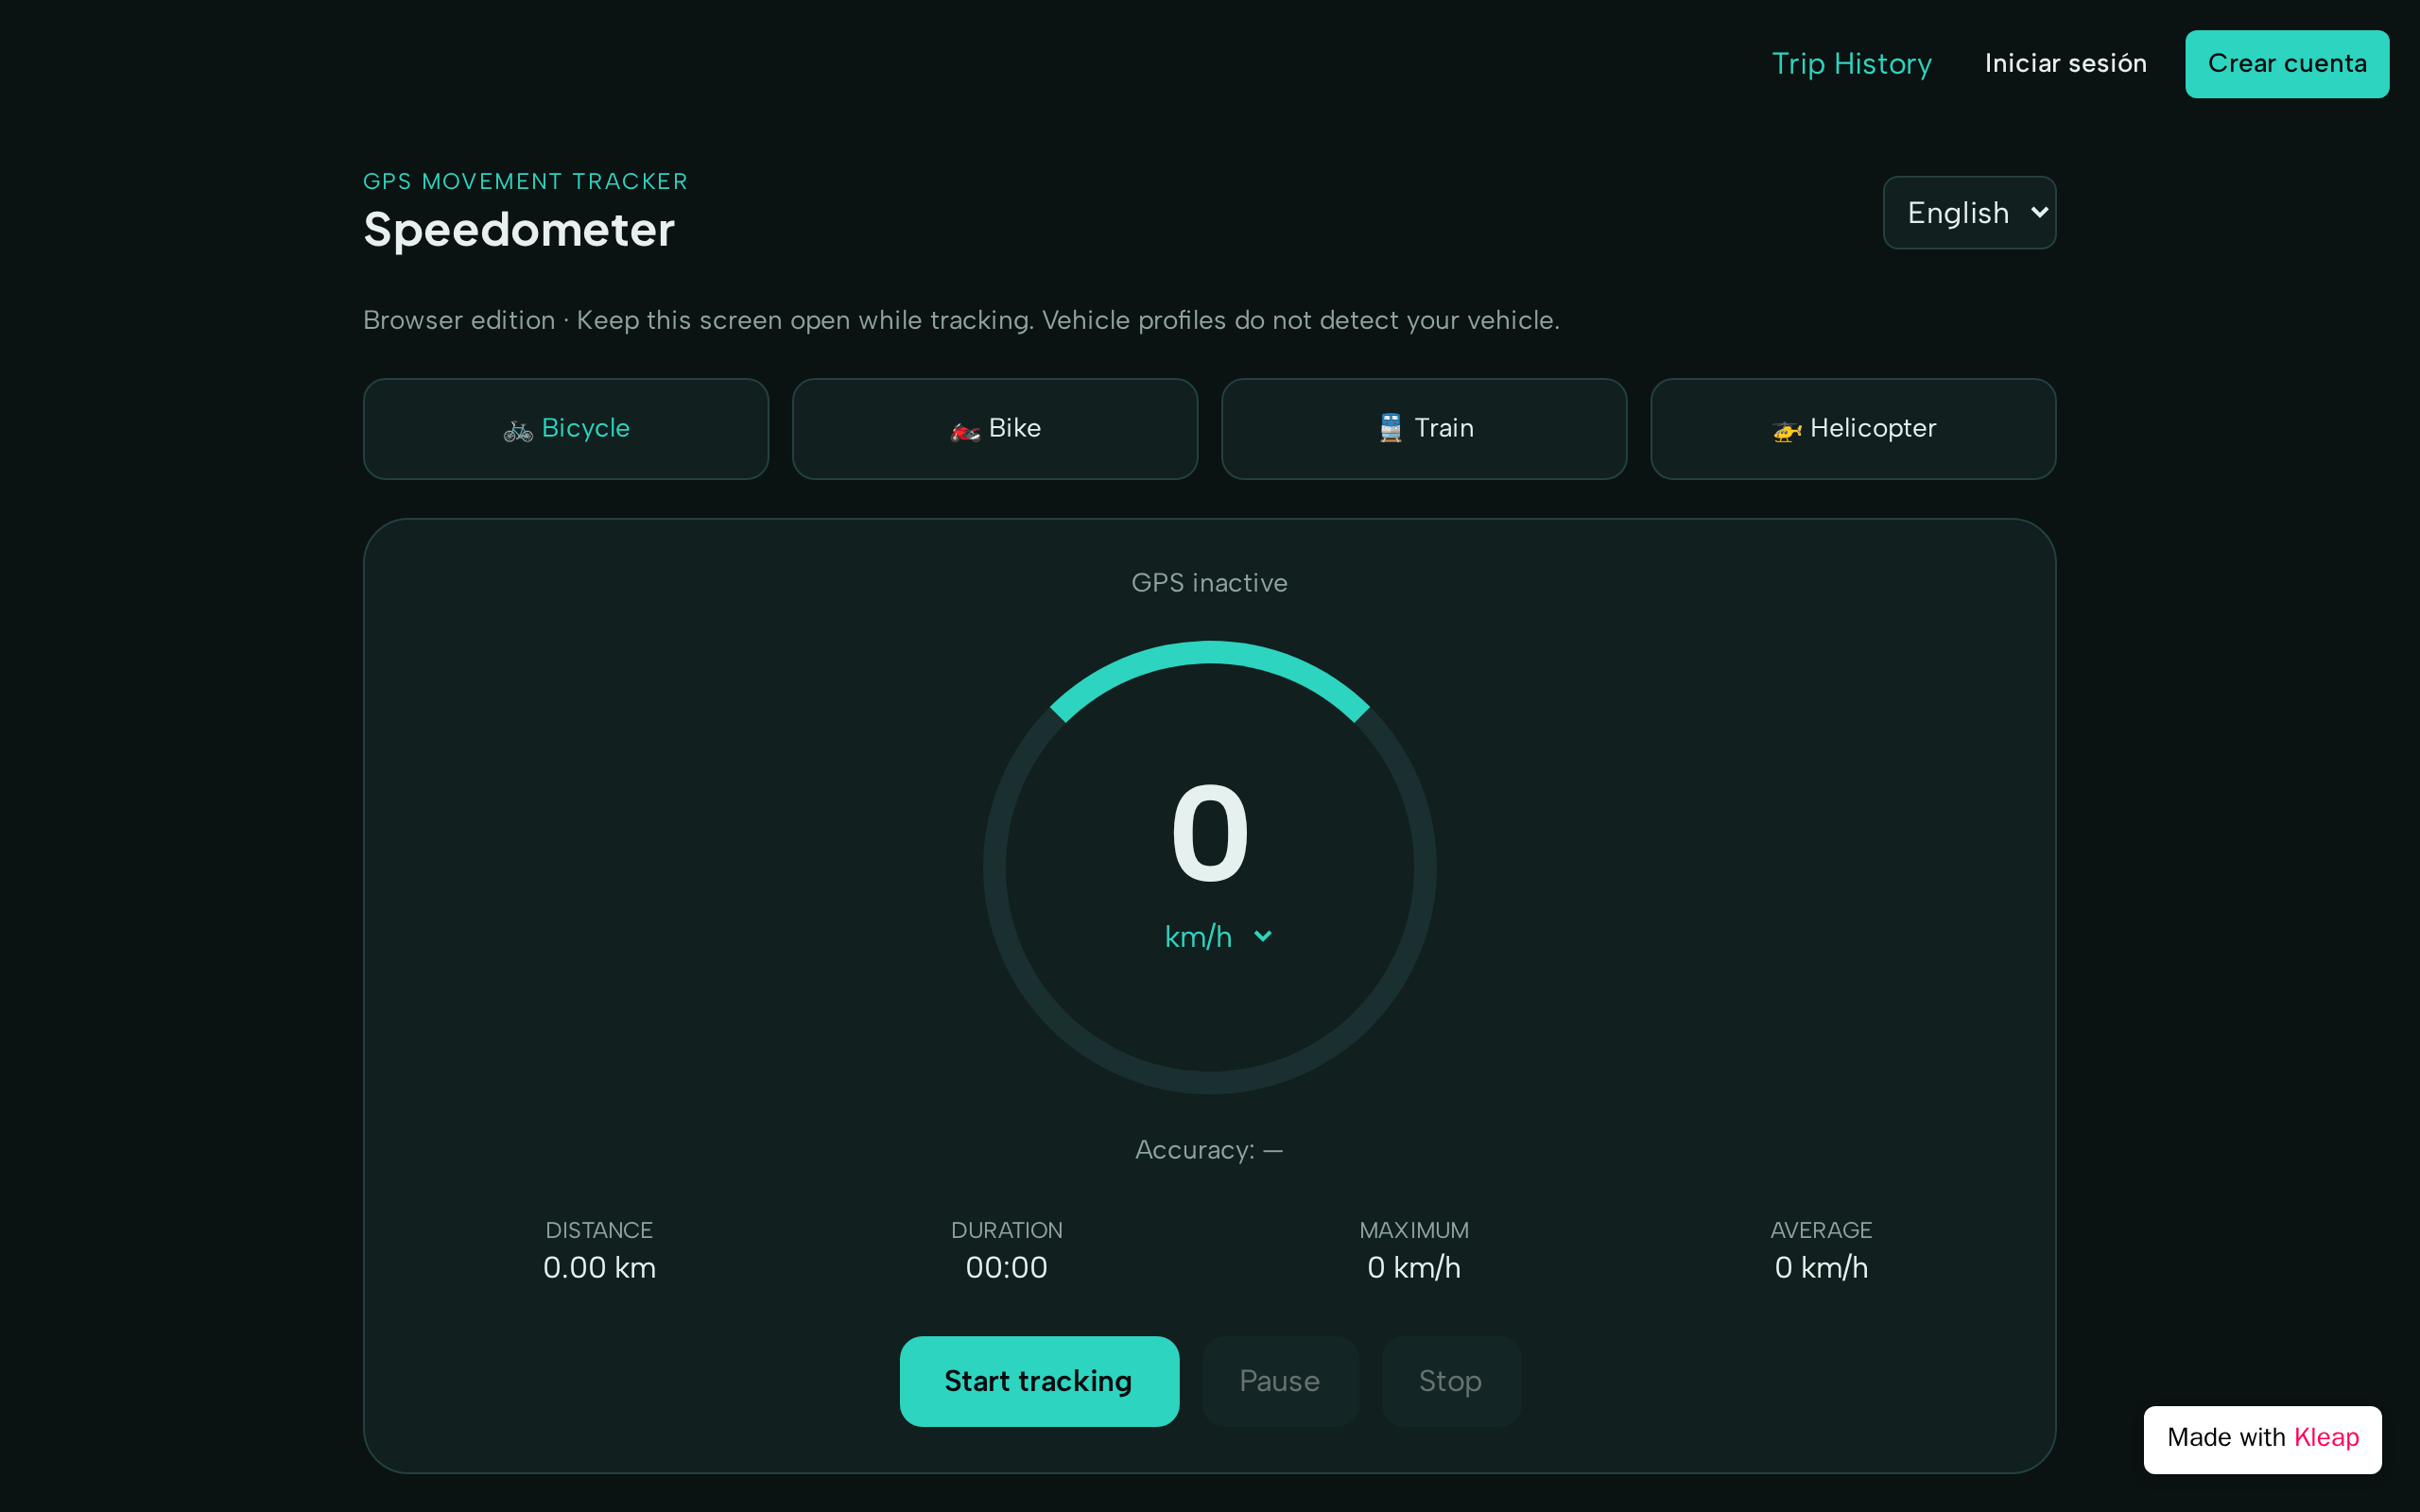Click the train emoji icon
The width and height of the screenshot is (2420, 1512).
(x=1391, y=428)
